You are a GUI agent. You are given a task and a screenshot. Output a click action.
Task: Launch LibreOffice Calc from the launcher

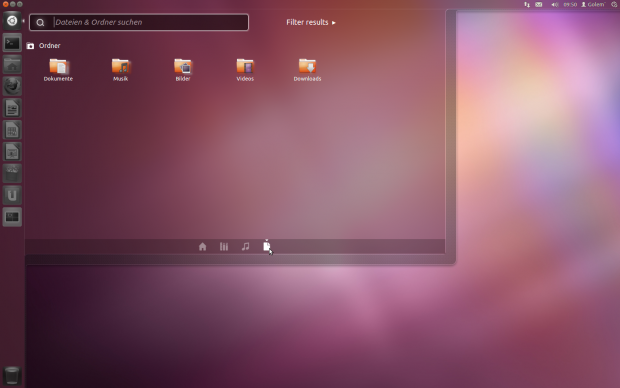pos(12,130)
